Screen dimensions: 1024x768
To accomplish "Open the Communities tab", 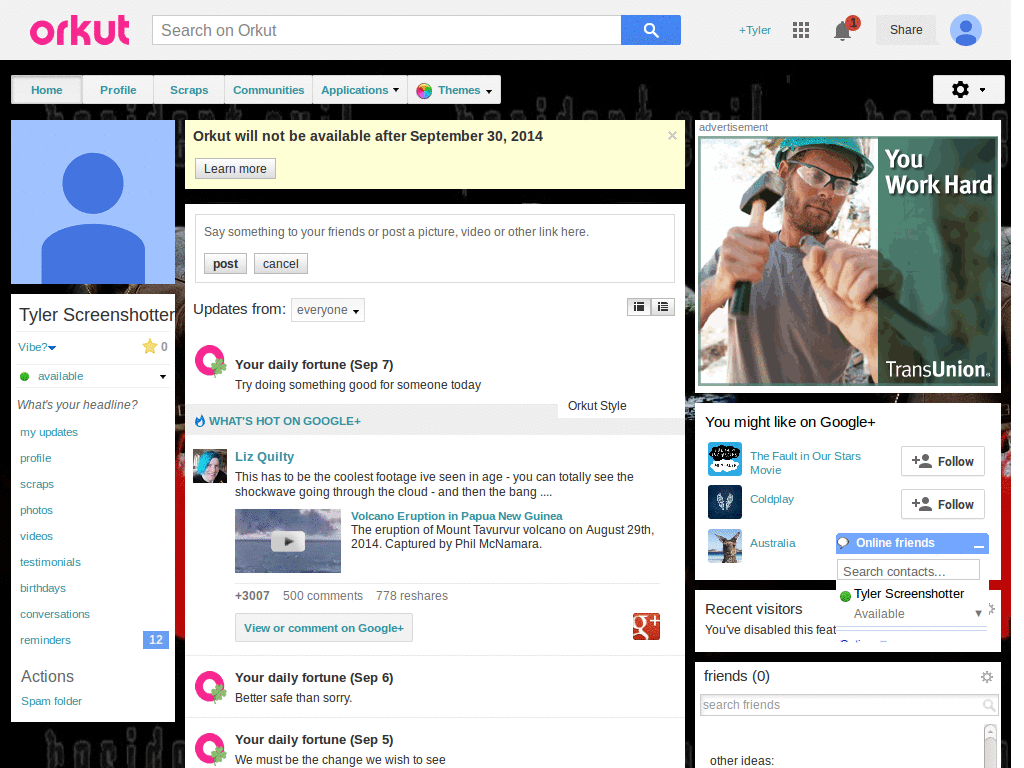I will 268,90.
